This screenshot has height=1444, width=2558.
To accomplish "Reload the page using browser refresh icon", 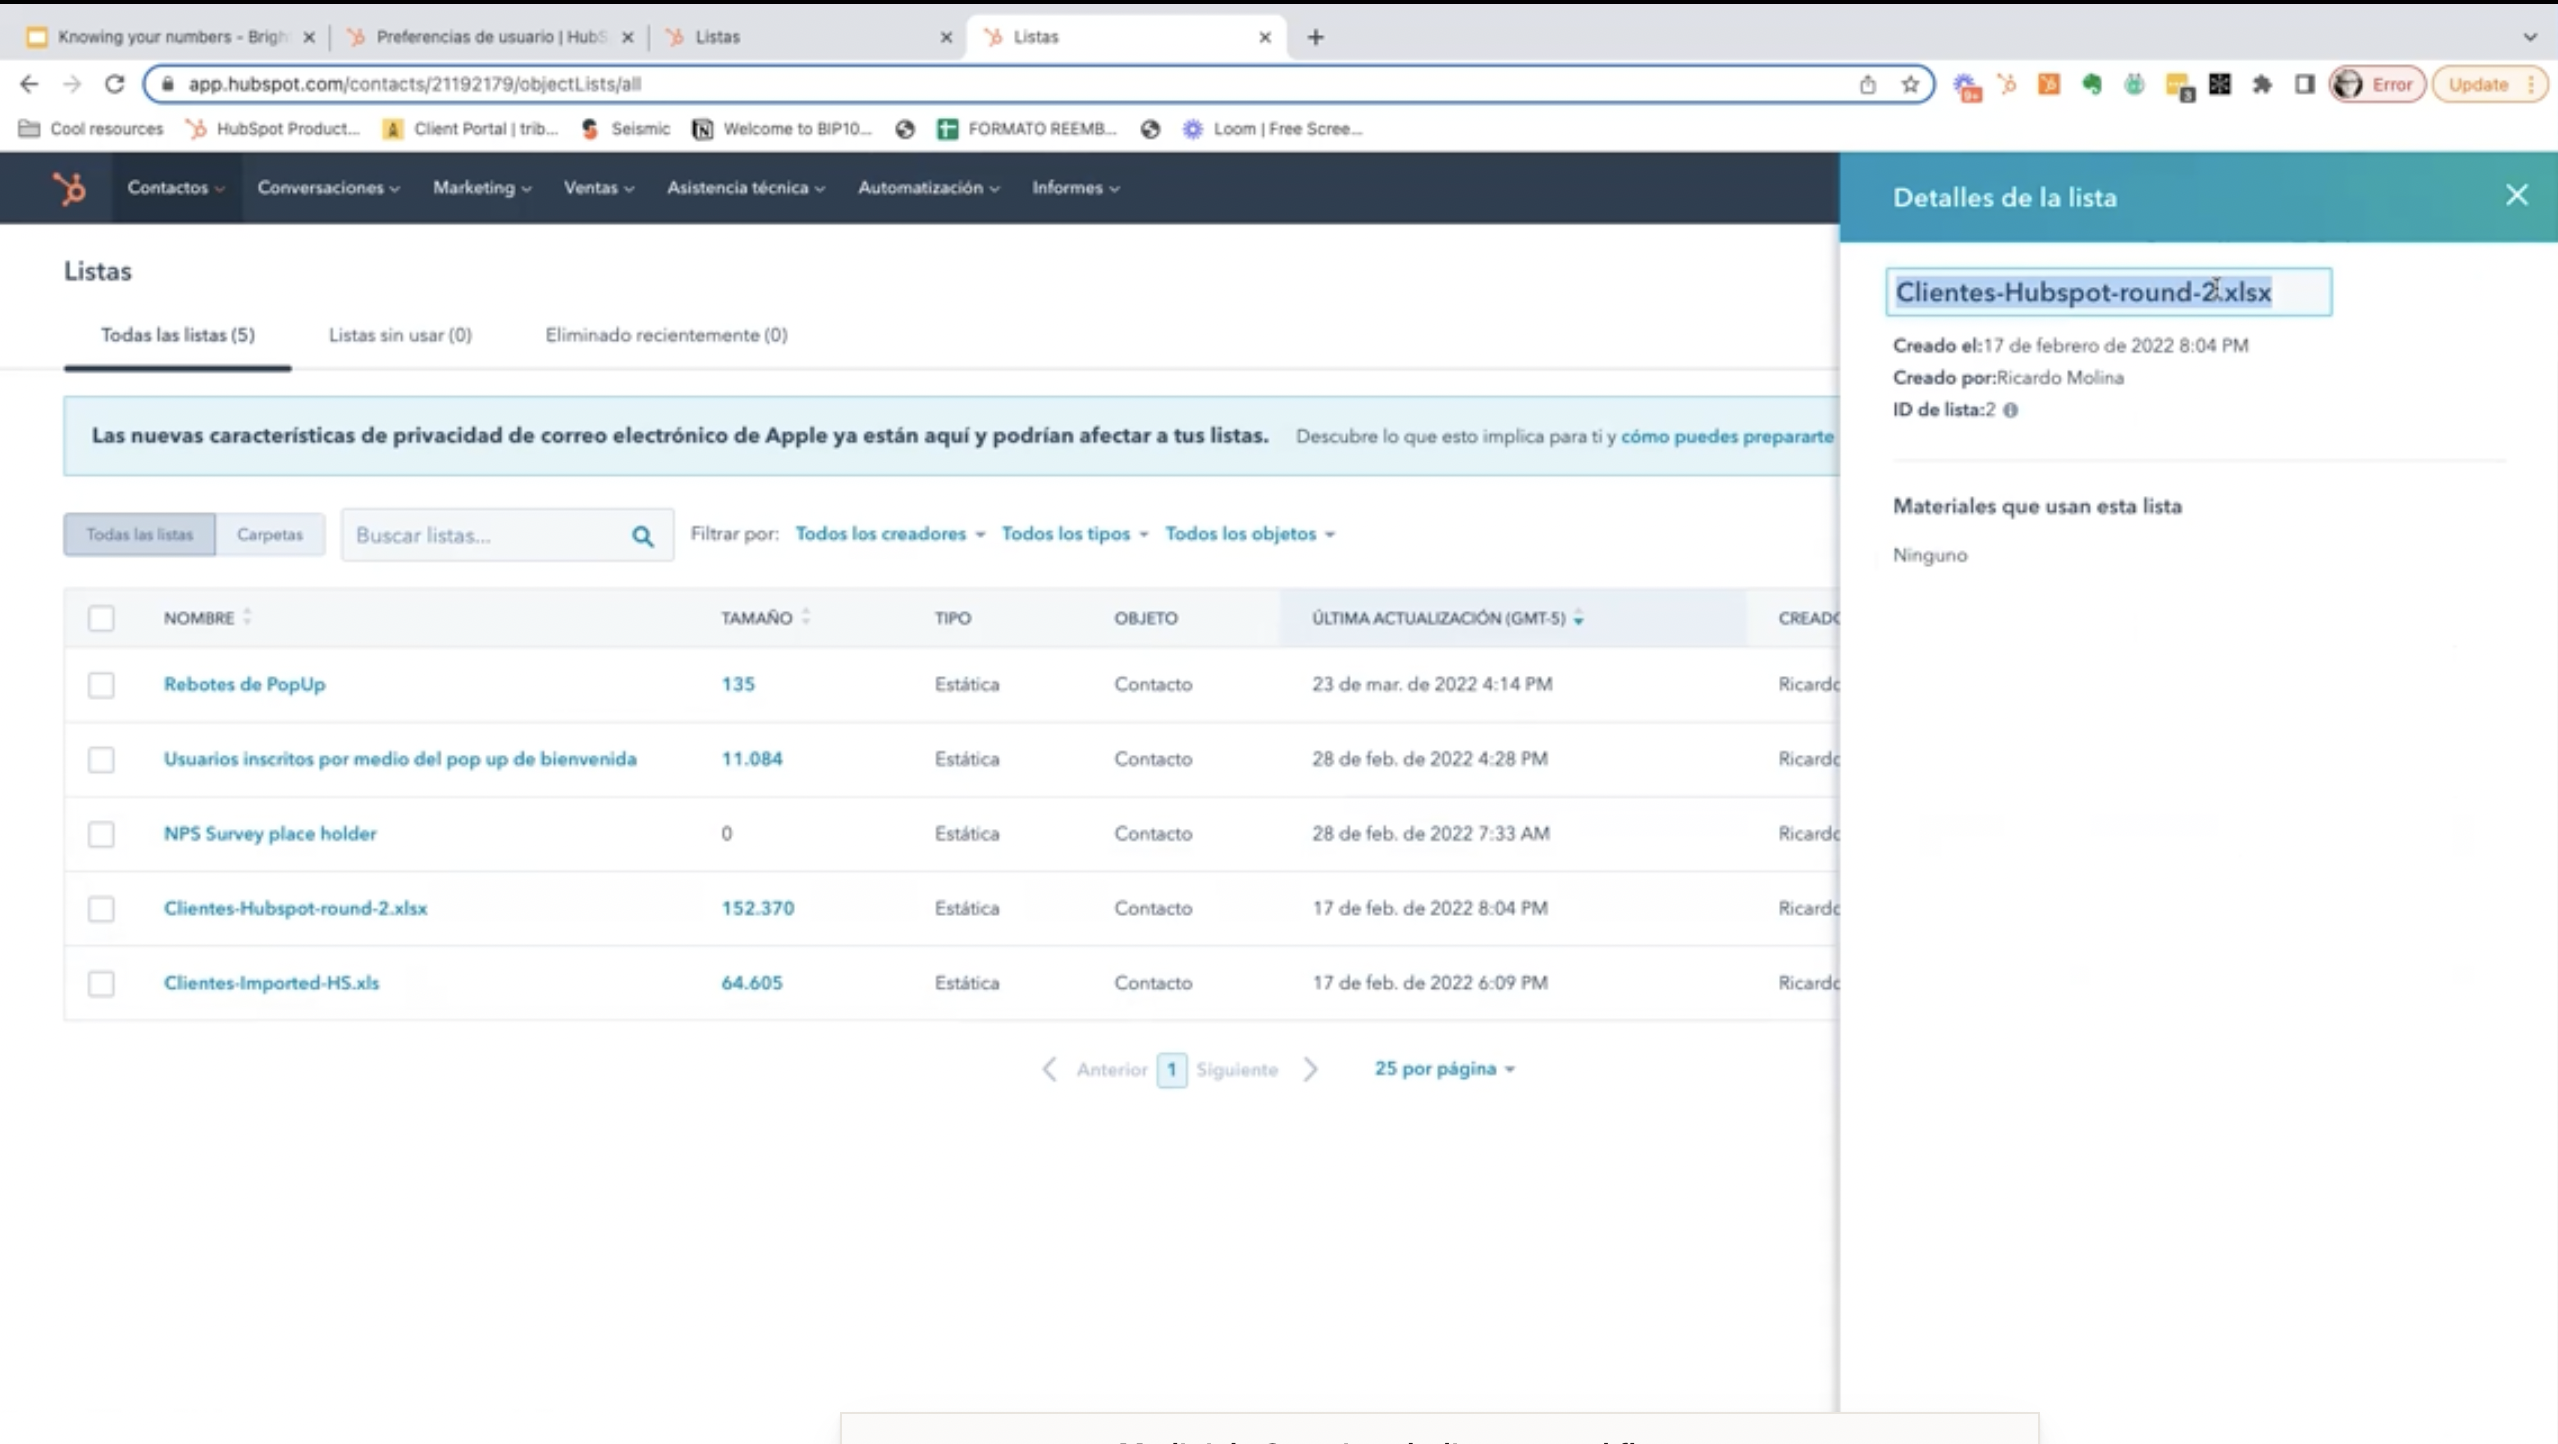I will tap(114, 84).
